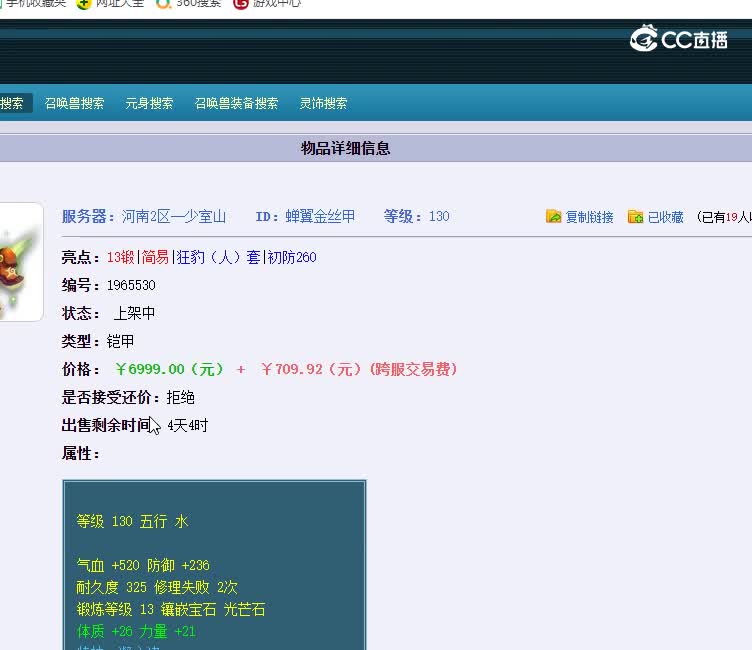Screen dimensions: 752x650
Task: Click the 耐久度 325 修理失败 2次 line
Action: click(x=157, y=588)
